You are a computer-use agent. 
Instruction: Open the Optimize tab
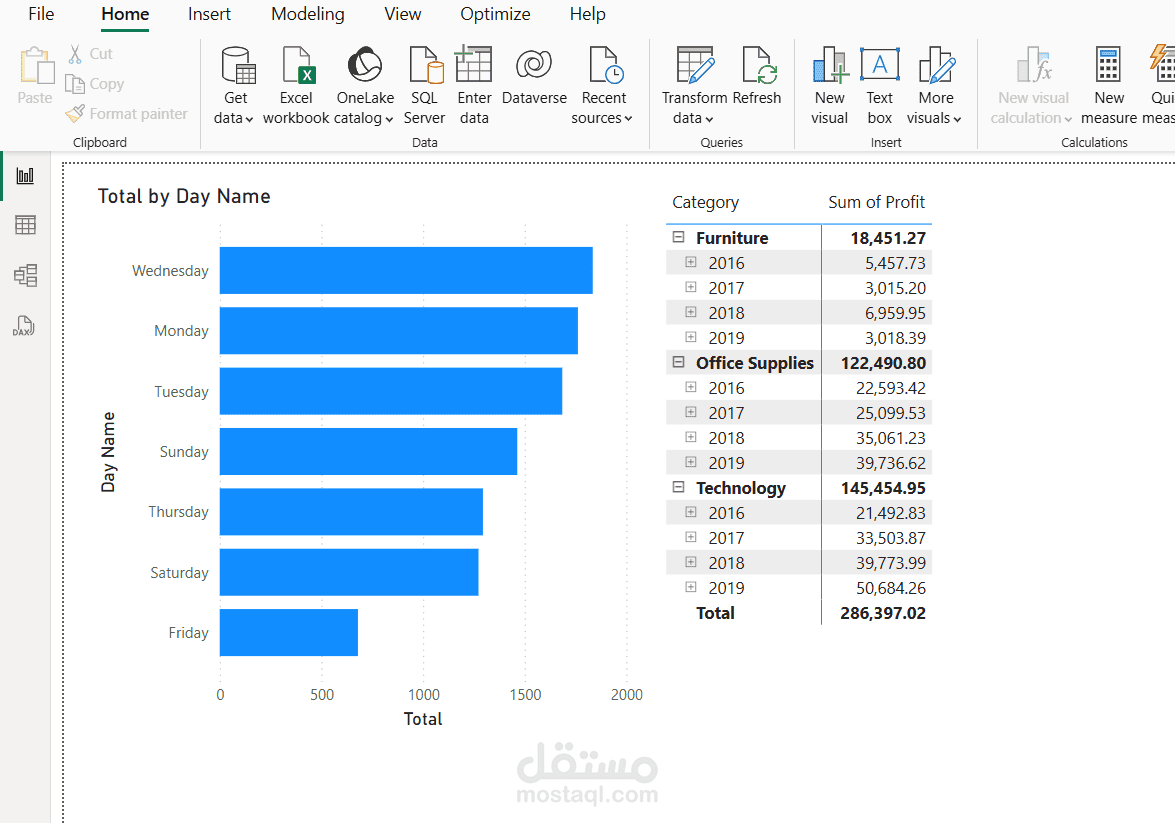[495, 14]
